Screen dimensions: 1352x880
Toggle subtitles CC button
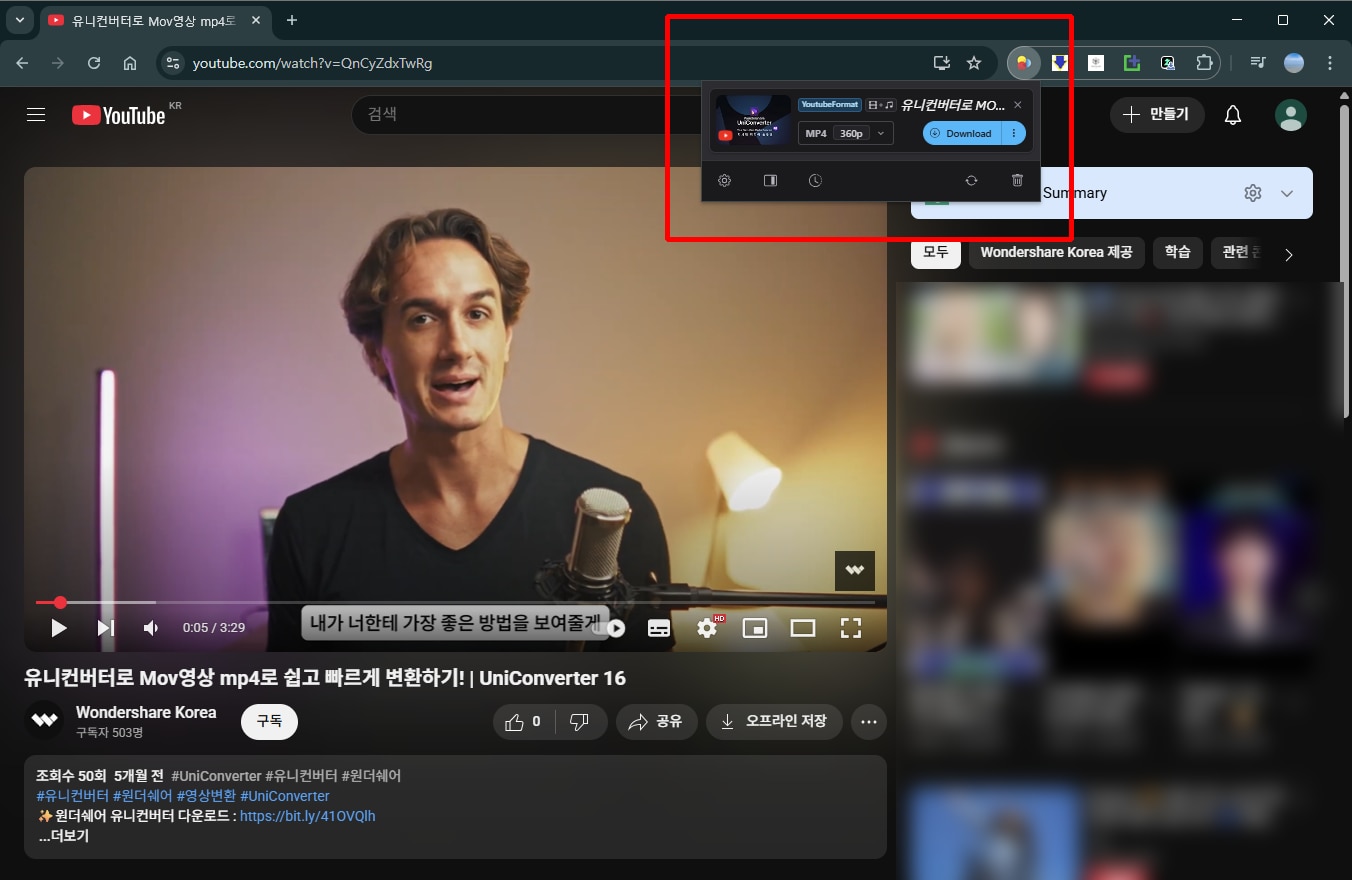[x=659, y=628]
